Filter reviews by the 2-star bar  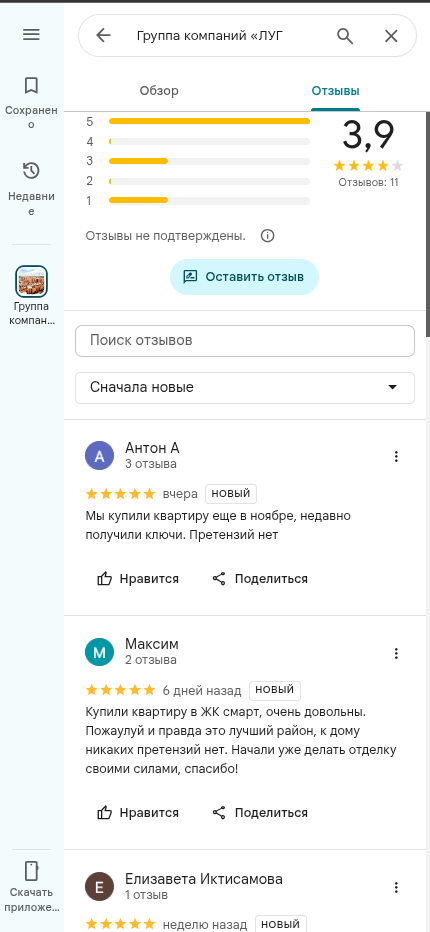209,181
